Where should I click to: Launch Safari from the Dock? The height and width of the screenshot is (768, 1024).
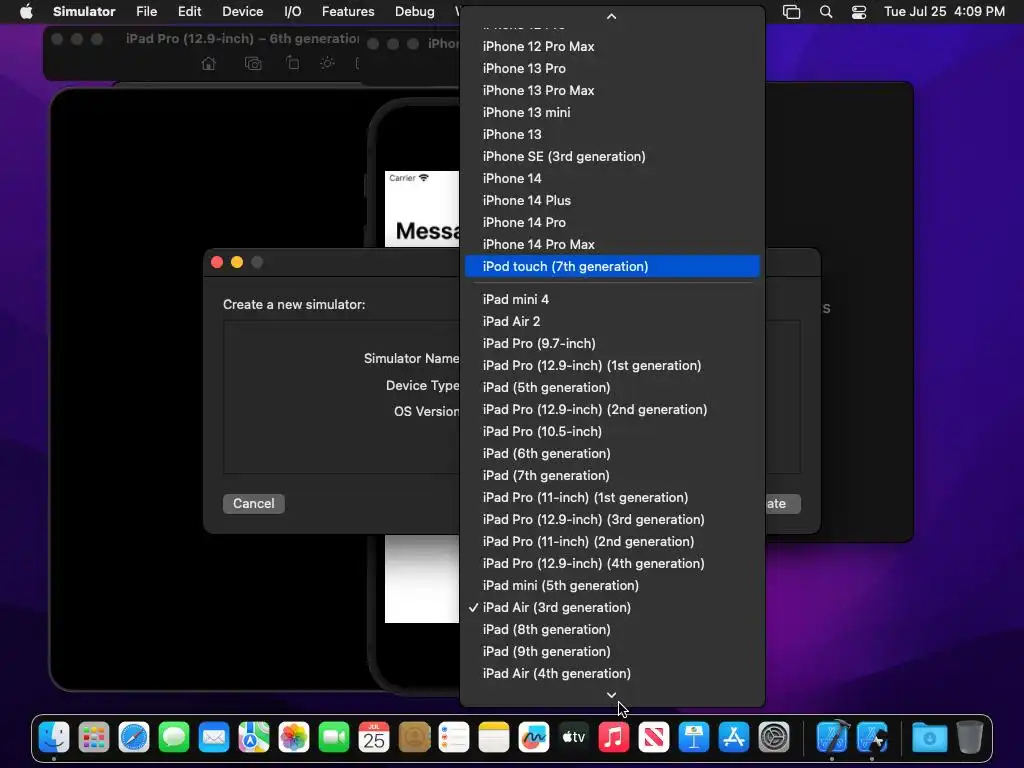[134, 738]
